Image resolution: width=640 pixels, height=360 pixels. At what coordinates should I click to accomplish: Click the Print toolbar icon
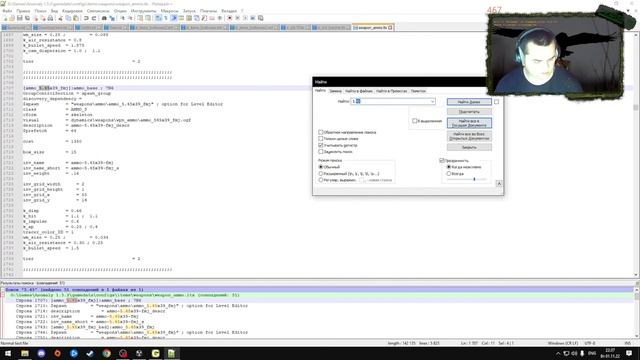point(50,18)
